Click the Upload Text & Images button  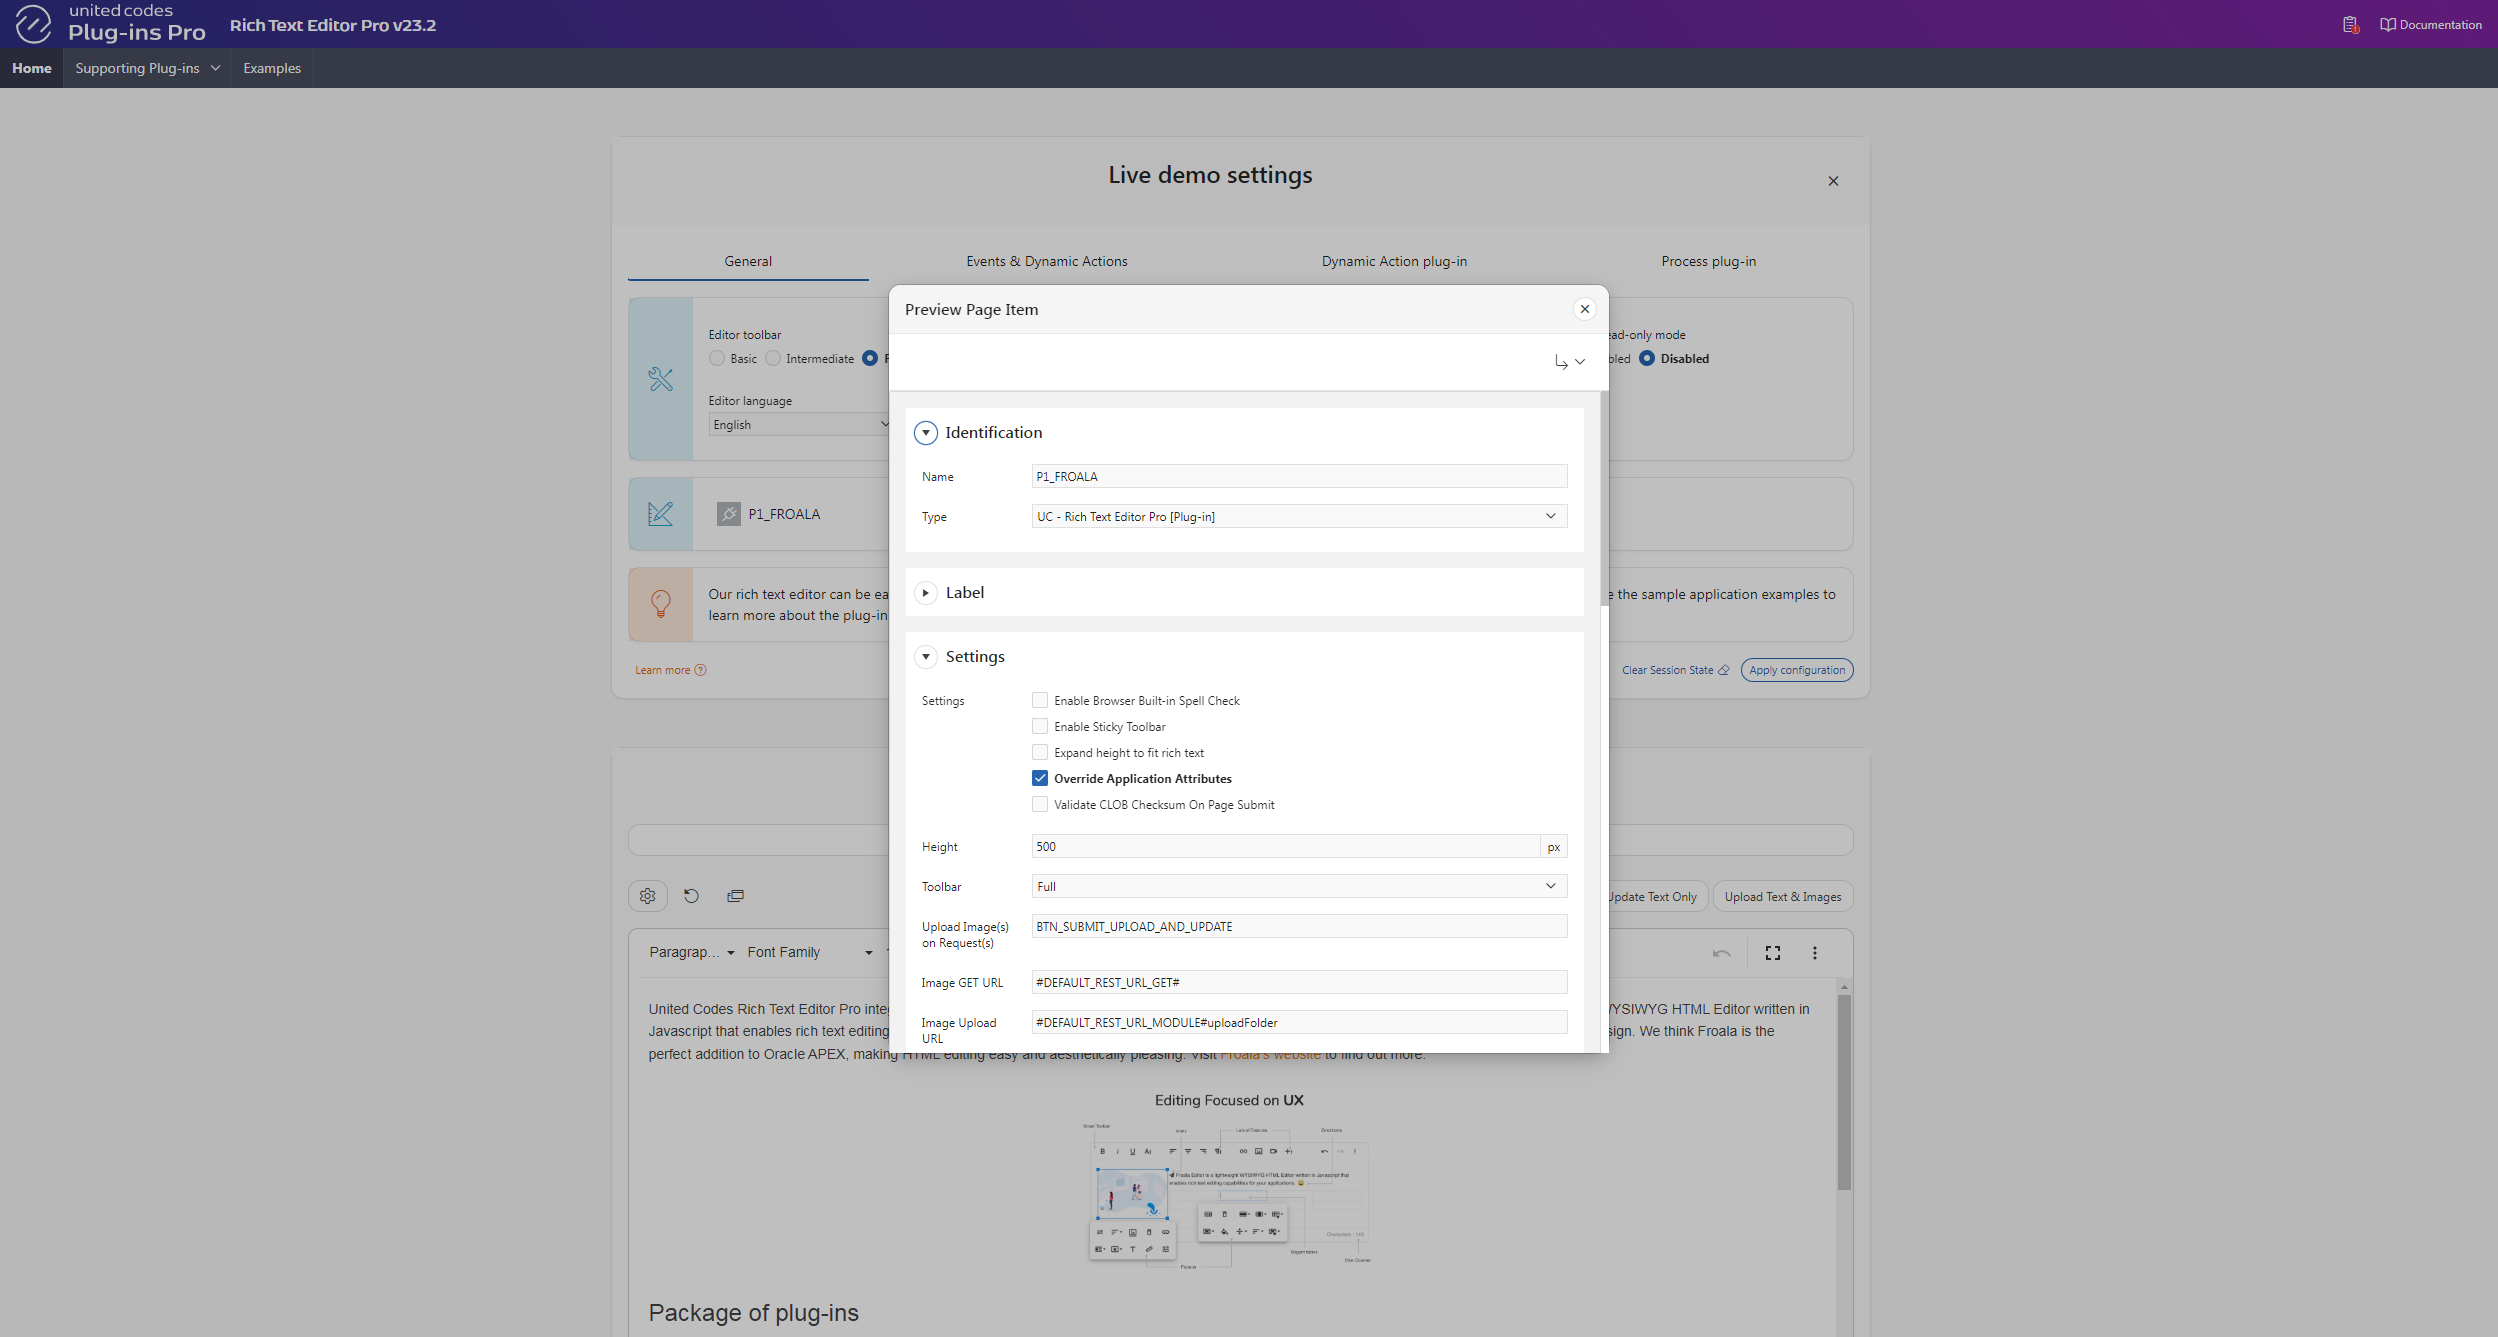coord(1783,897)
